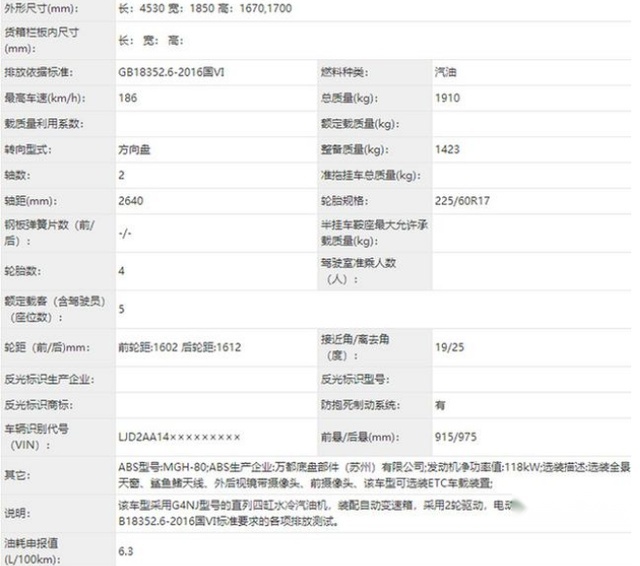Select the label 转向型式:
Viewport: 640px width, 566px height.
tap(28, 150)
